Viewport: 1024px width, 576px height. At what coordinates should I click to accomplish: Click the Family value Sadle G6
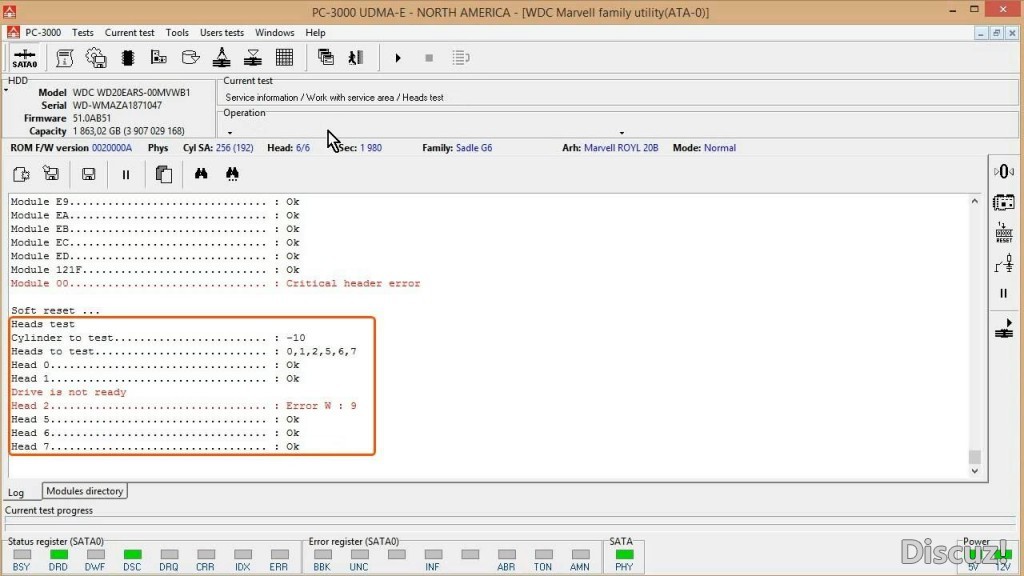click(474, 148)
